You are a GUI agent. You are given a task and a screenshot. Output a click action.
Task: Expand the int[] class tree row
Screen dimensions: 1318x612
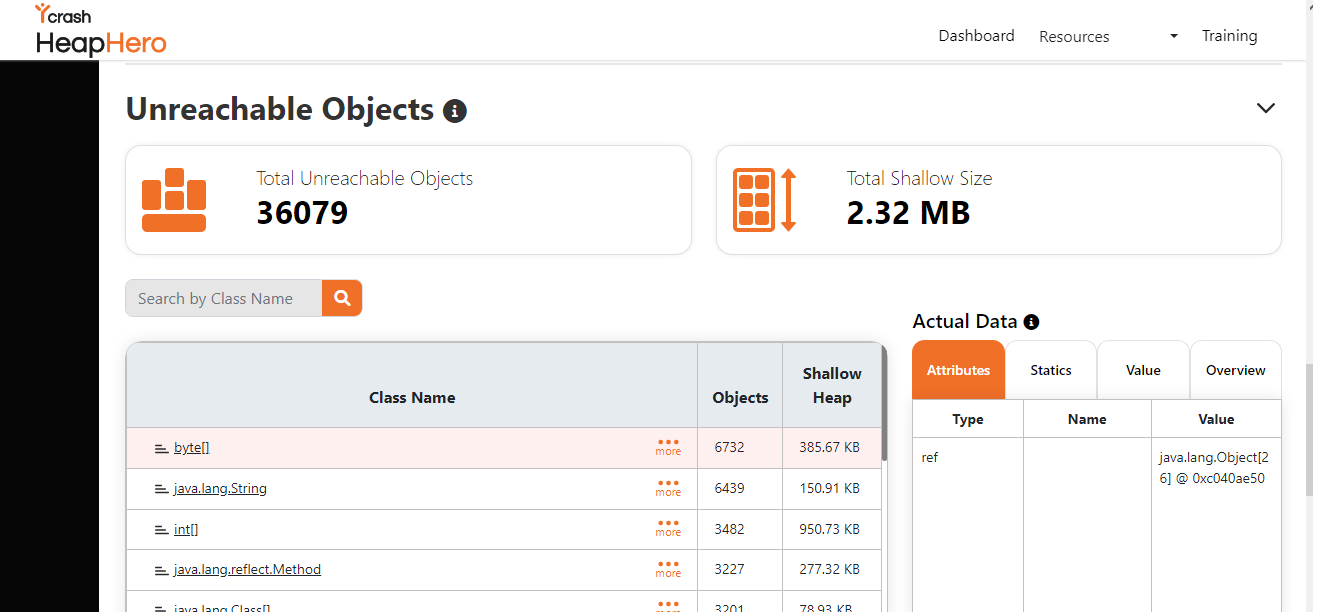pos(161,530)
